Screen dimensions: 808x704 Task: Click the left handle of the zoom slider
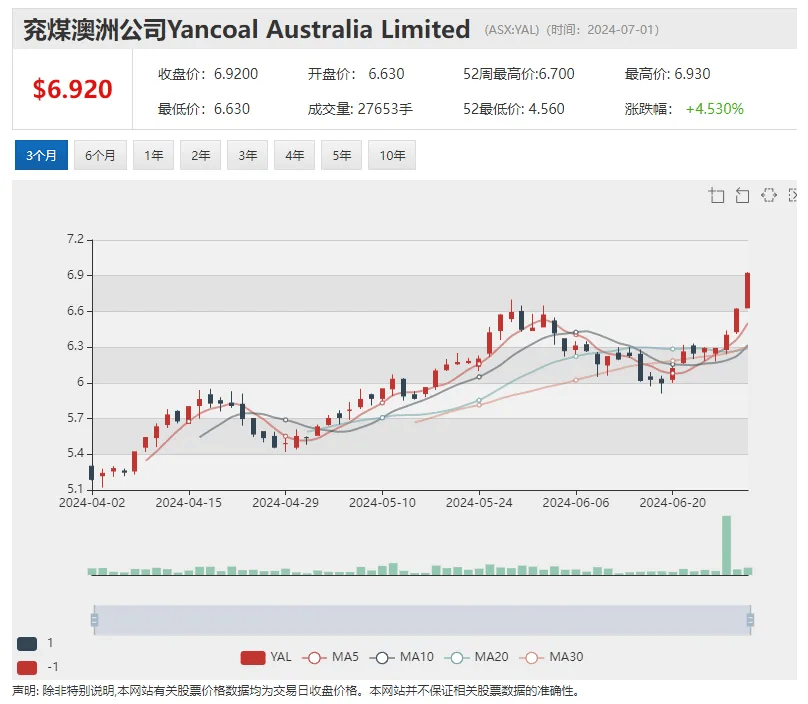pos(94,619)
